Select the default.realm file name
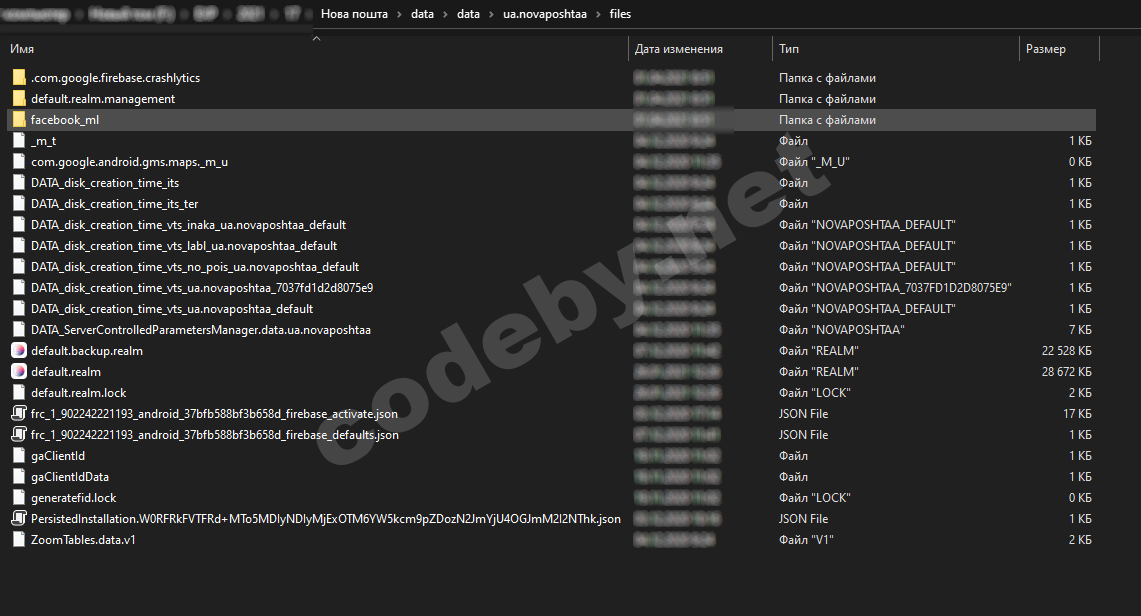Viewport: 1141px width, 616px height. tap(65, 372)
